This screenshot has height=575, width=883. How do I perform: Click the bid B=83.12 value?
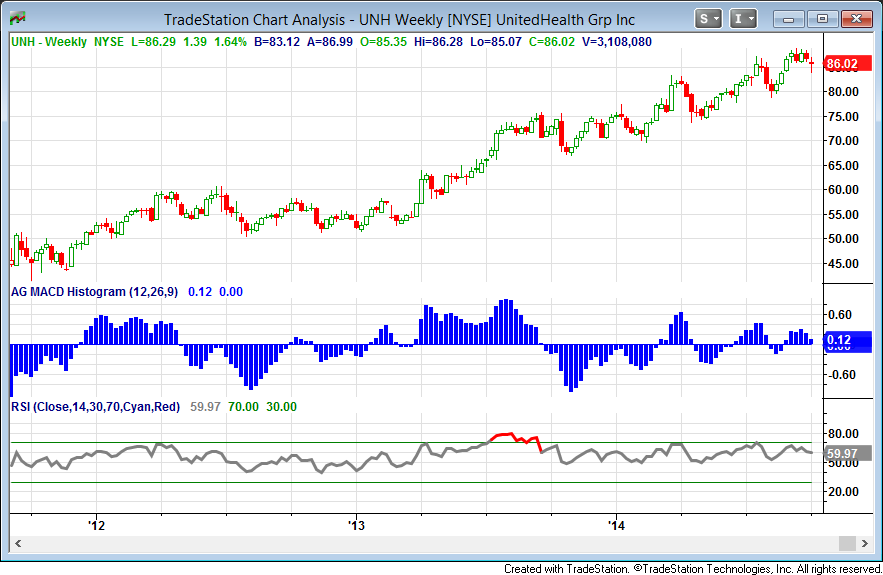[x=277, y=42]
